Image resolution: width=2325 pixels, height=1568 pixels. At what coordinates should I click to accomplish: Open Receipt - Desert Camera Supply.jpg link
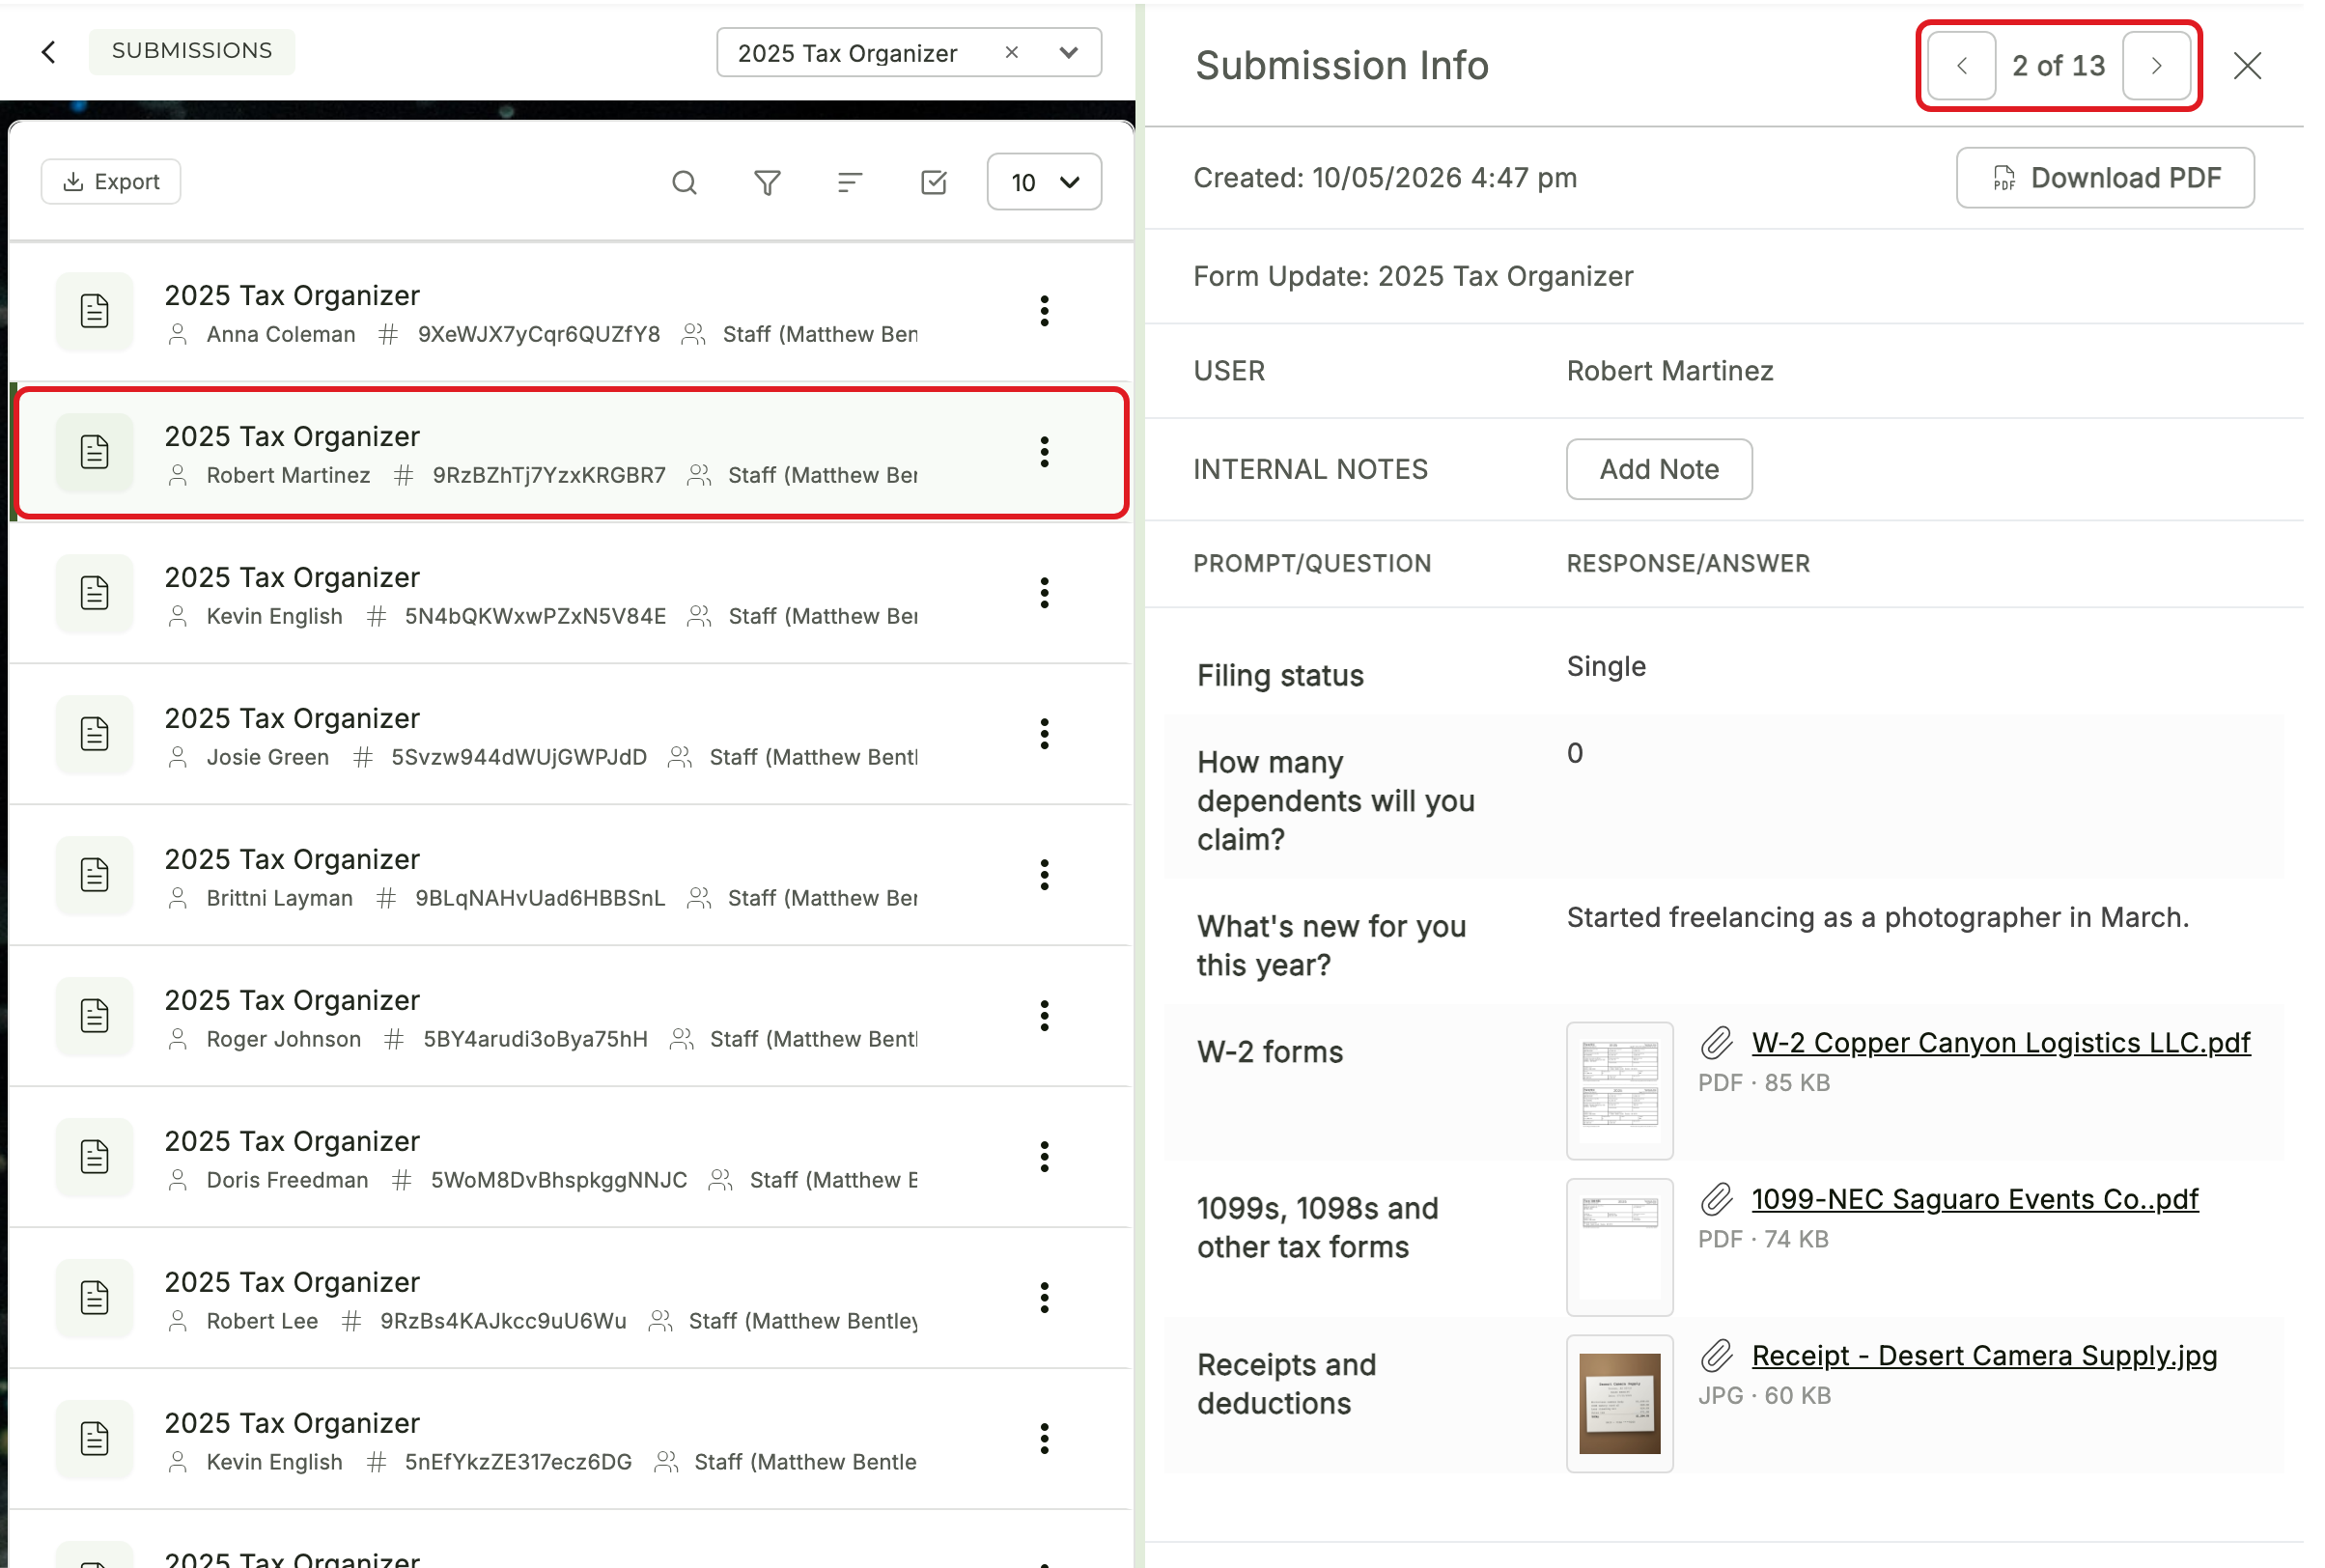coord(1984,1355)
